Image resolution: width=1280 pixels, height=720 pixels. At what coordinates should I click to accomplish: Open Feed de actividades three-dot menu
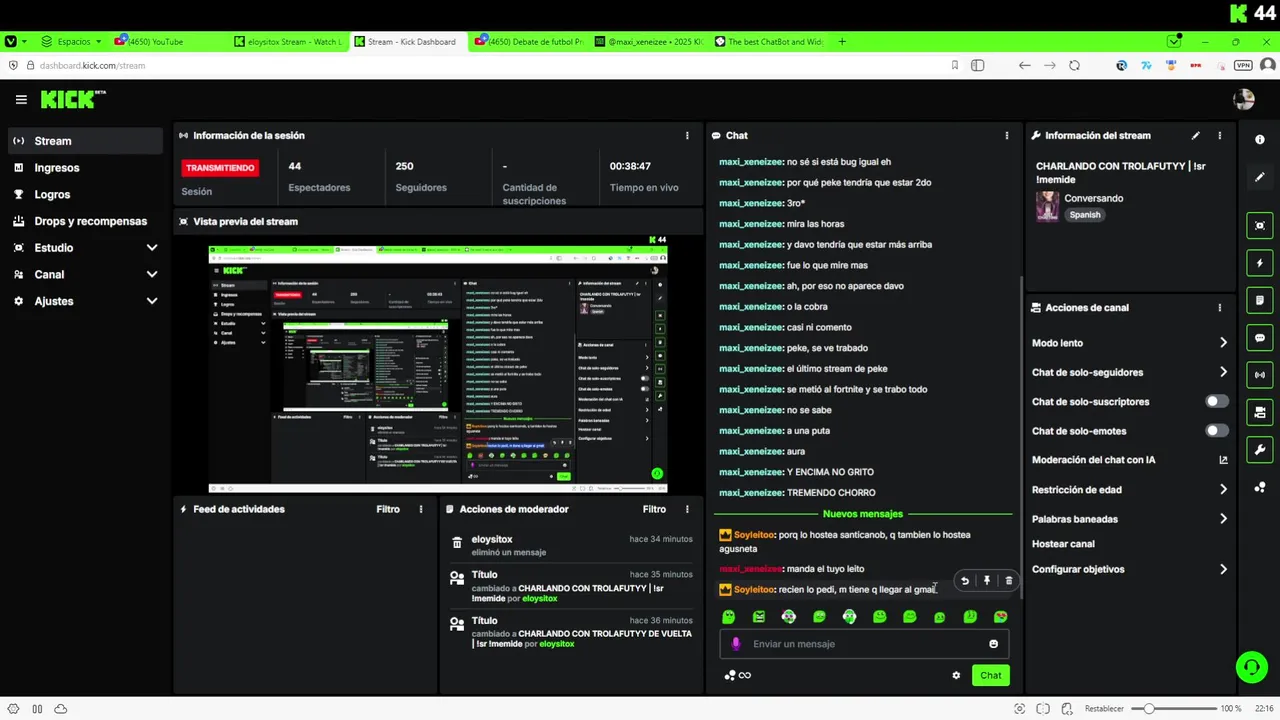pos(421,509)
